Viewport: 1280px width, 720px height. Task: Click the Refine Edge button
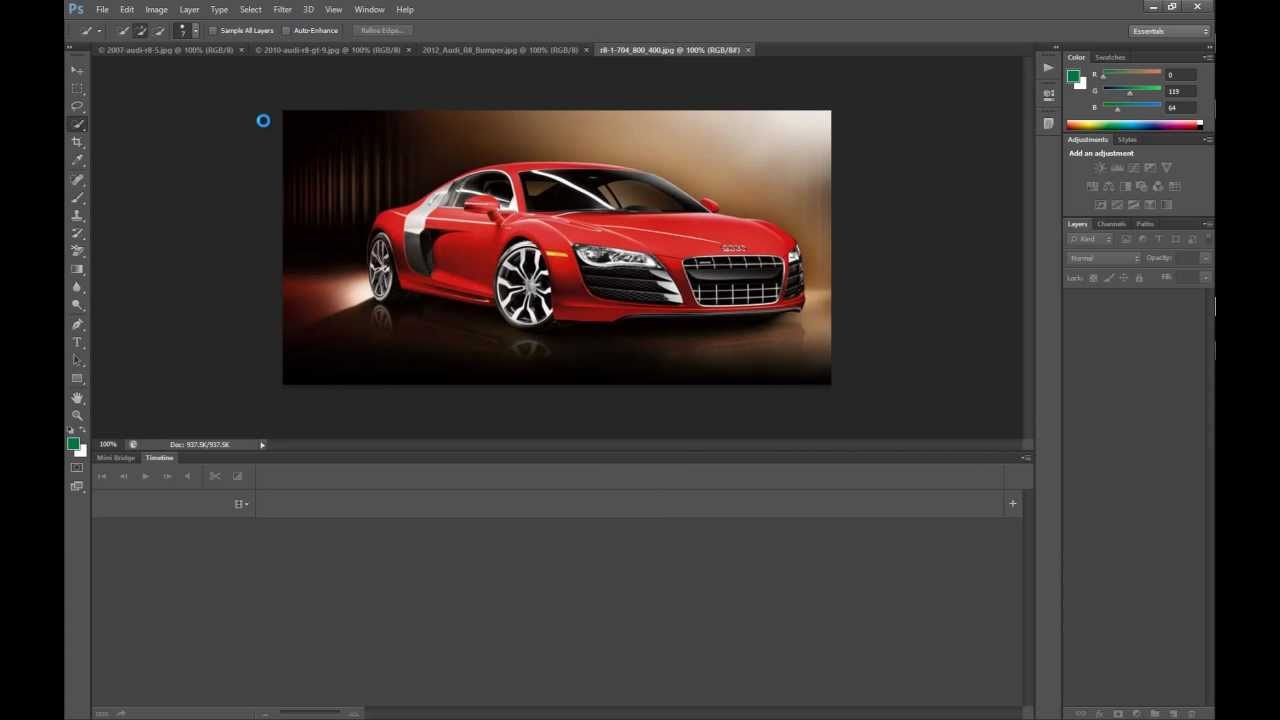tap(381, 31)
